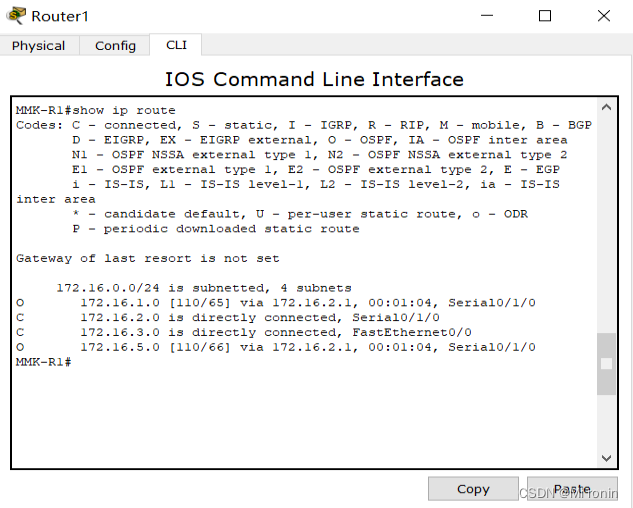Close the Router1 window
Screen dimensions: 633x508
click(x=604, y=16)
